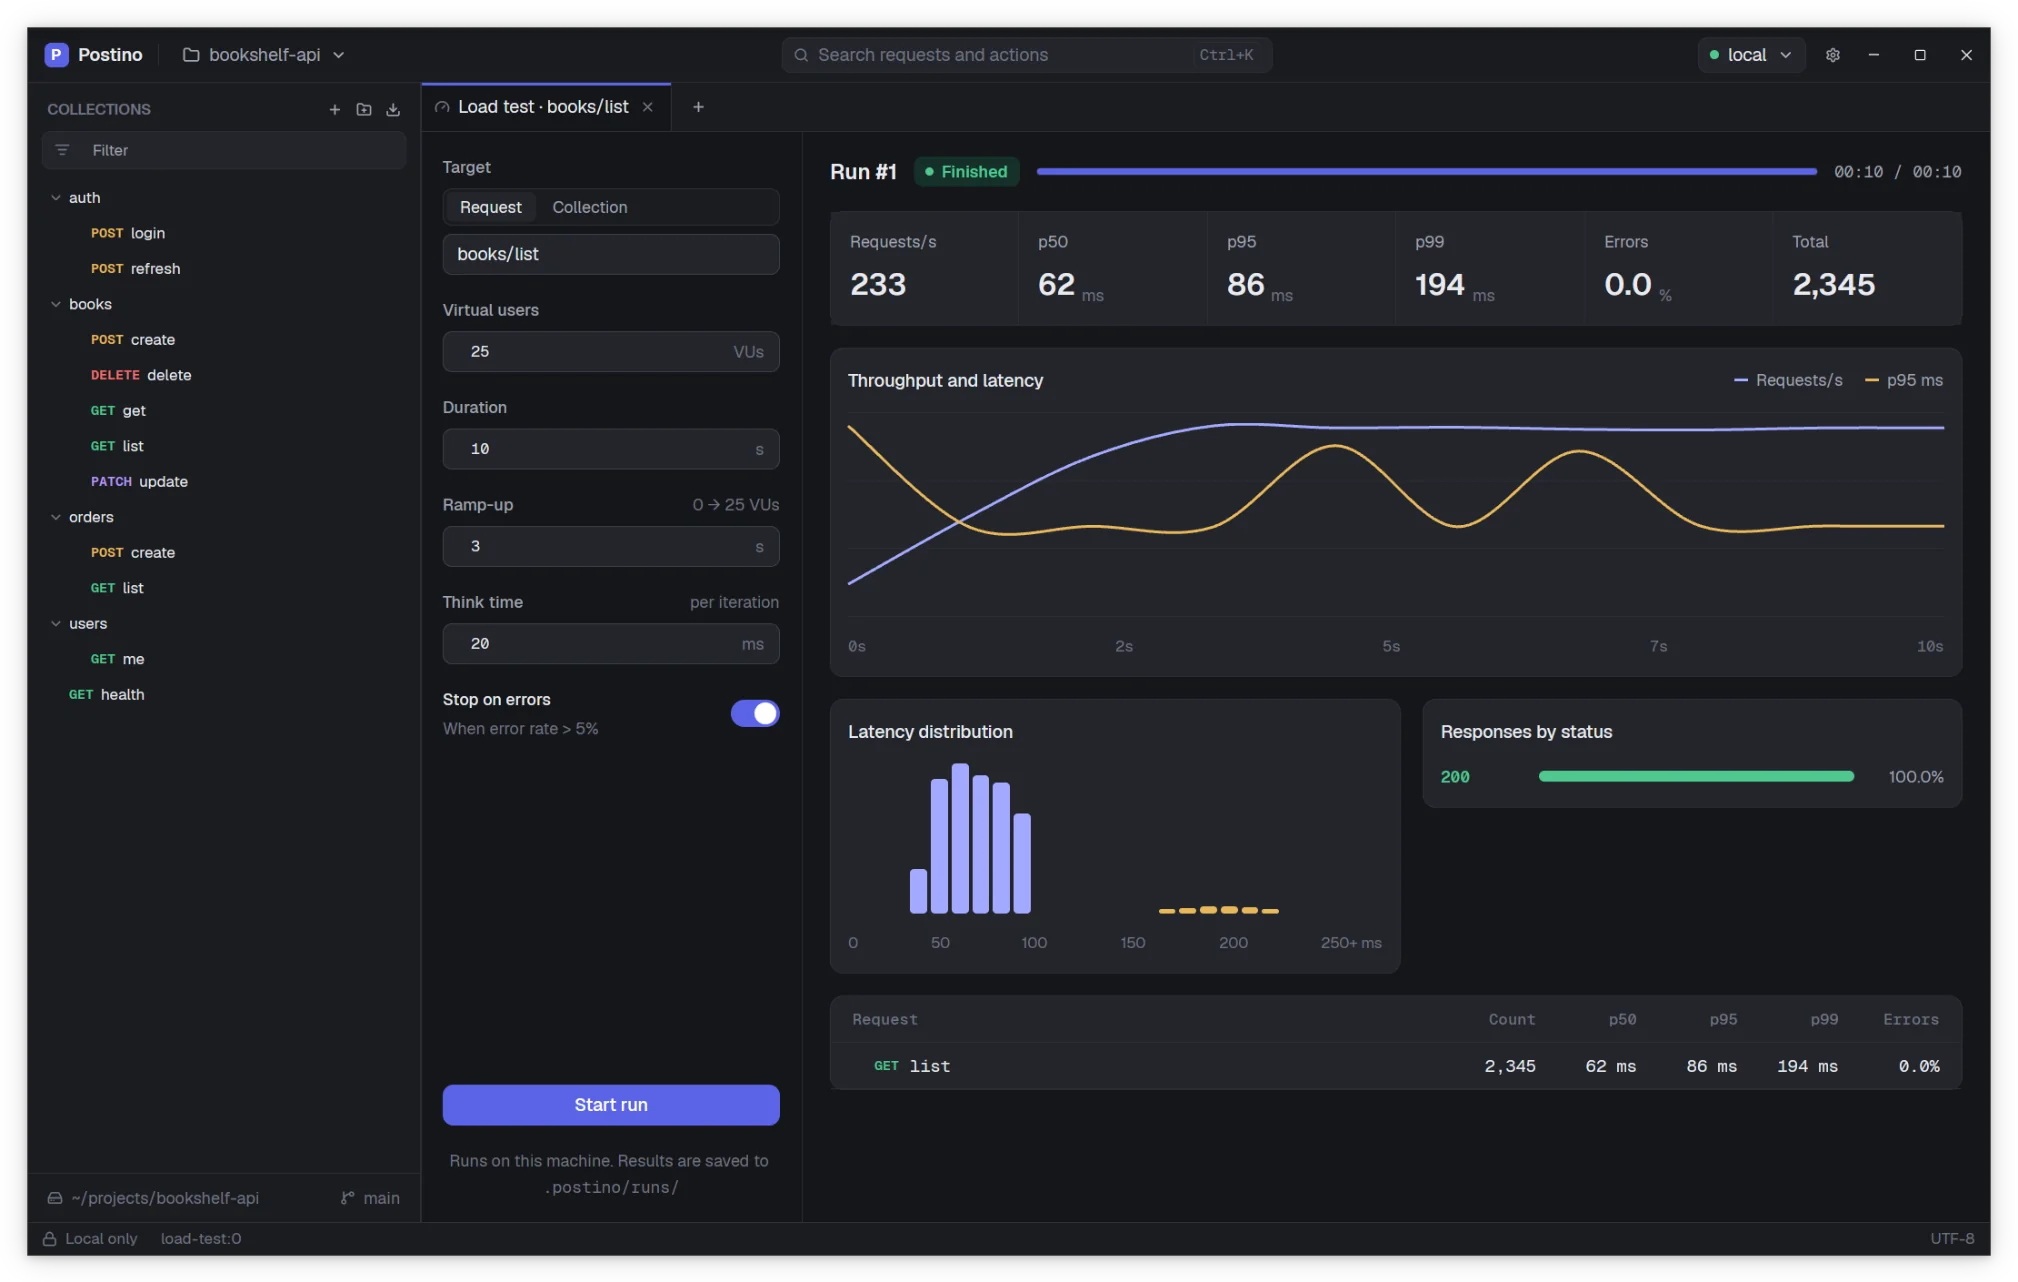
Task: Click the GET list results row
Action: (1395, 1066)
